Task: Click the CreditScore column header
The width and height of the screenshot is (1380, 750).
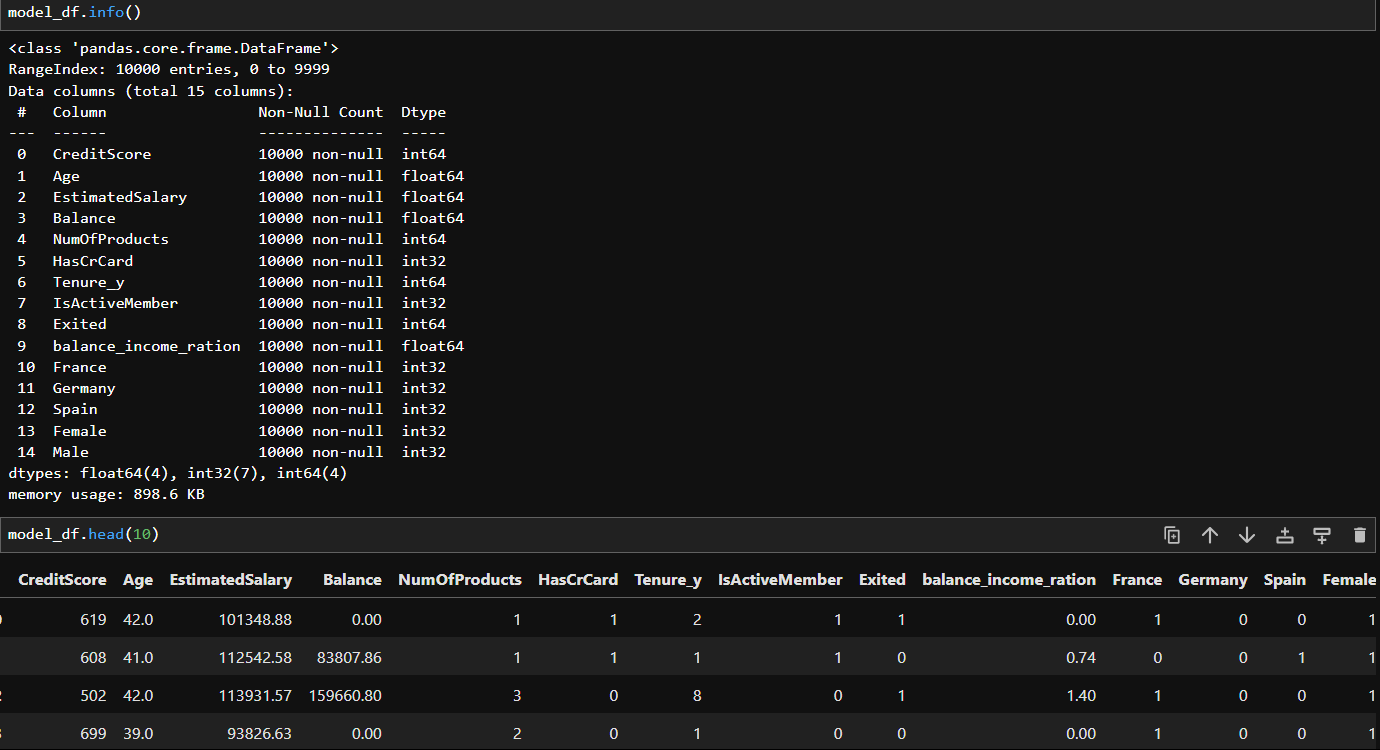Action: [x=62, y=580]
